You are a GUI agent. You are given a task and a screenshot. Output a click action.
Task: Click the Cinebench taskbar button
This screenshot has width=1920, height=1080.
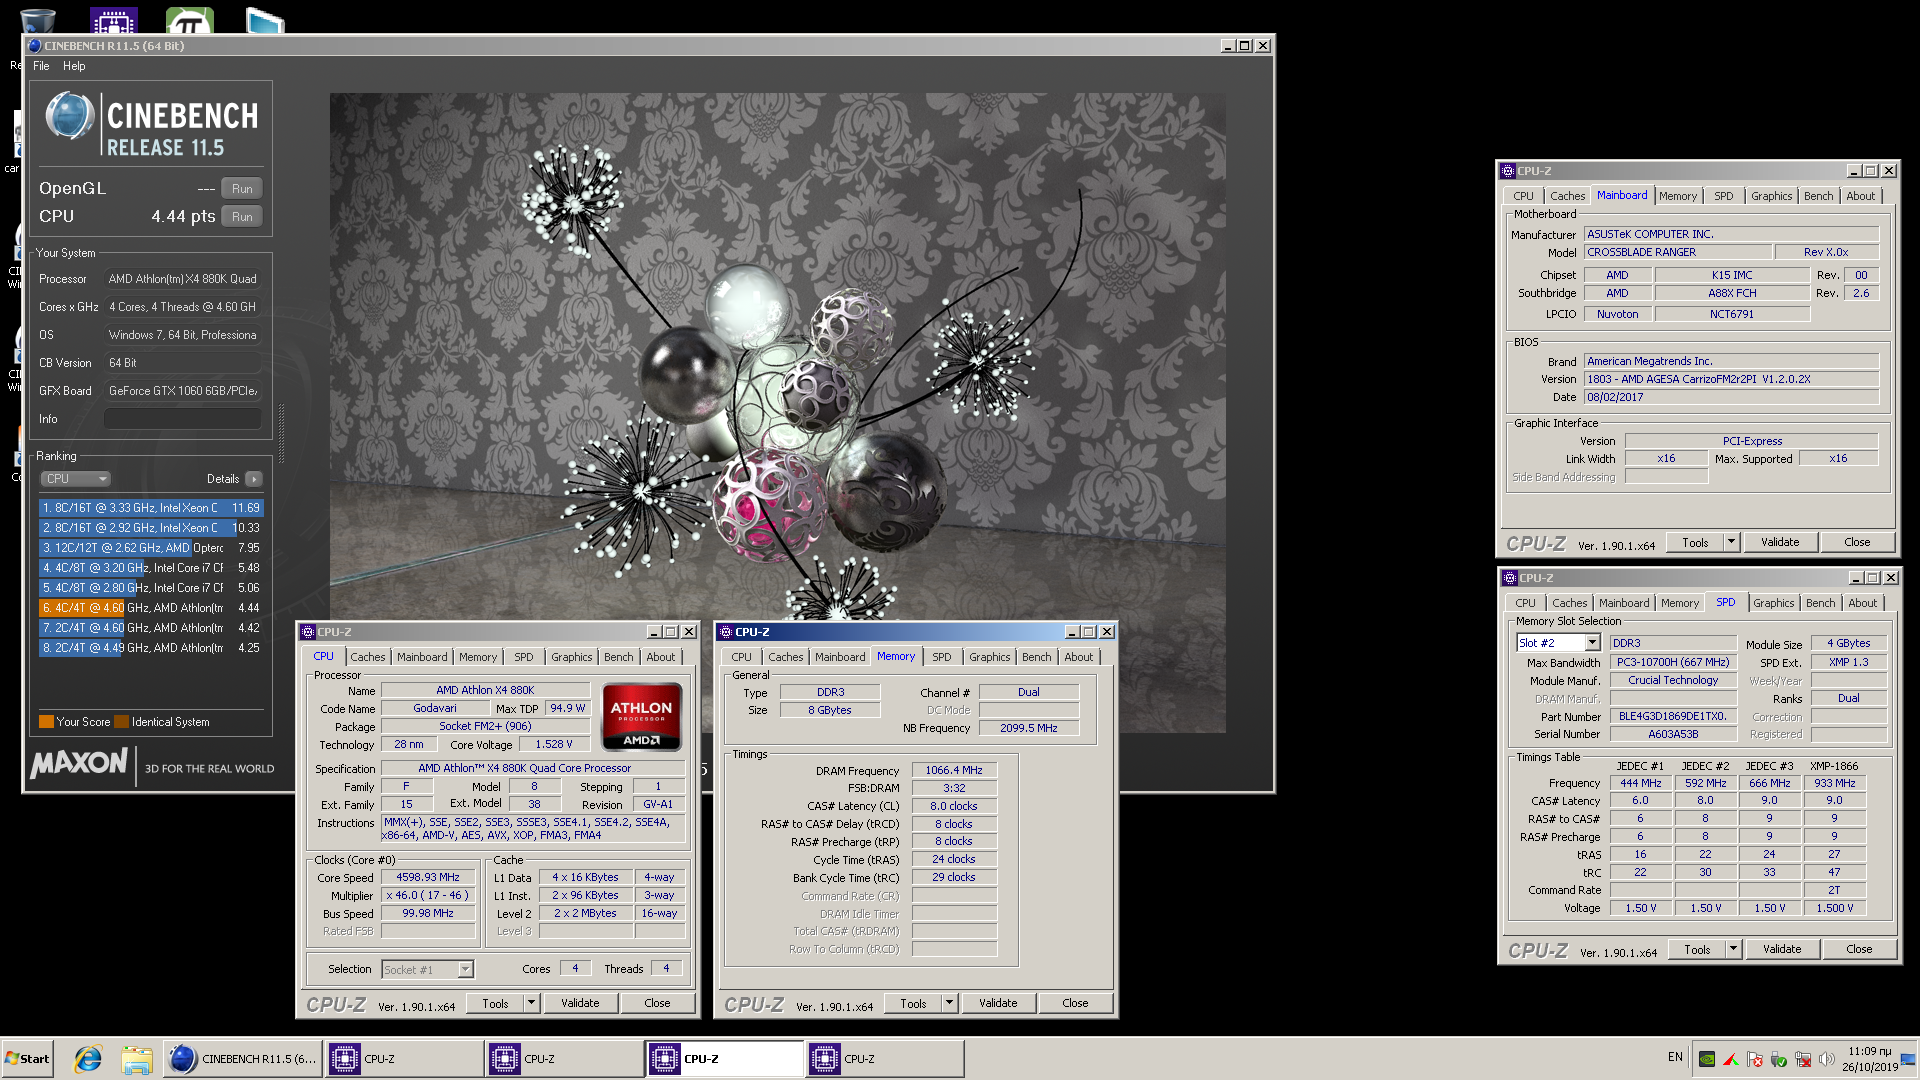click(243, 1059)
